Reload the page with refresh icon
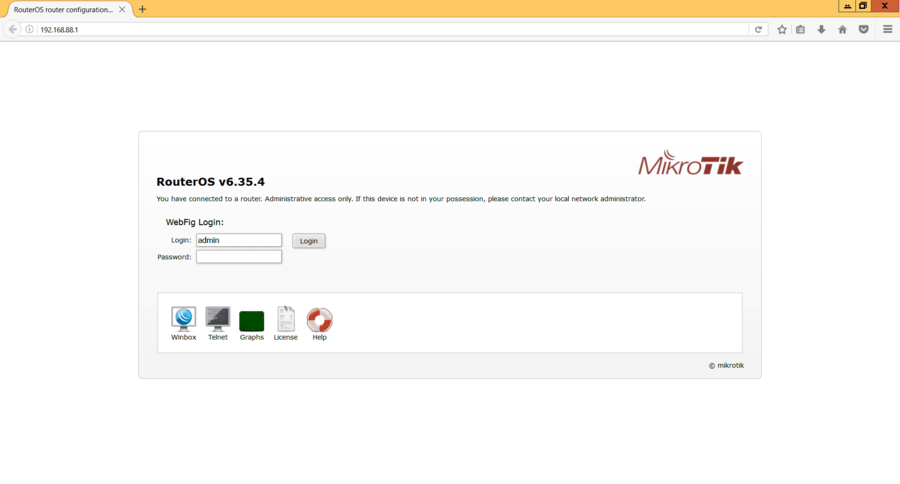 [x=758, y=29]
